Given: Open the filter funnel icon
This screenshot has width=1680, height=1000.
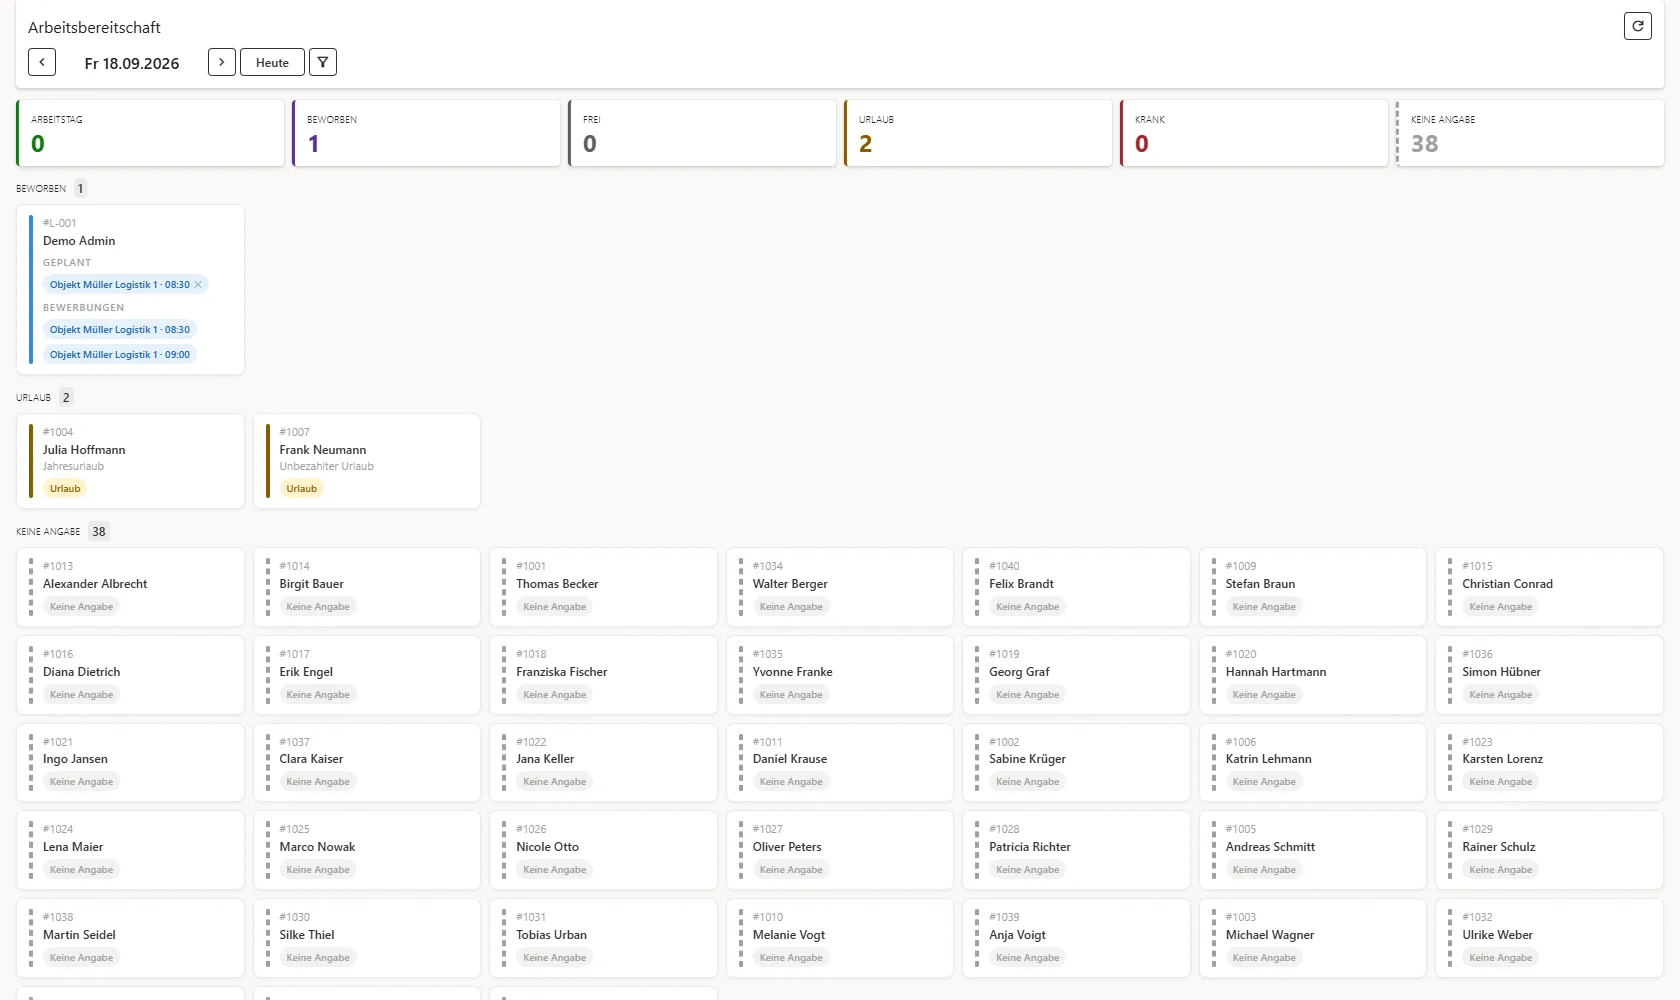Looking at the screenshot, I should pos(323,62).
